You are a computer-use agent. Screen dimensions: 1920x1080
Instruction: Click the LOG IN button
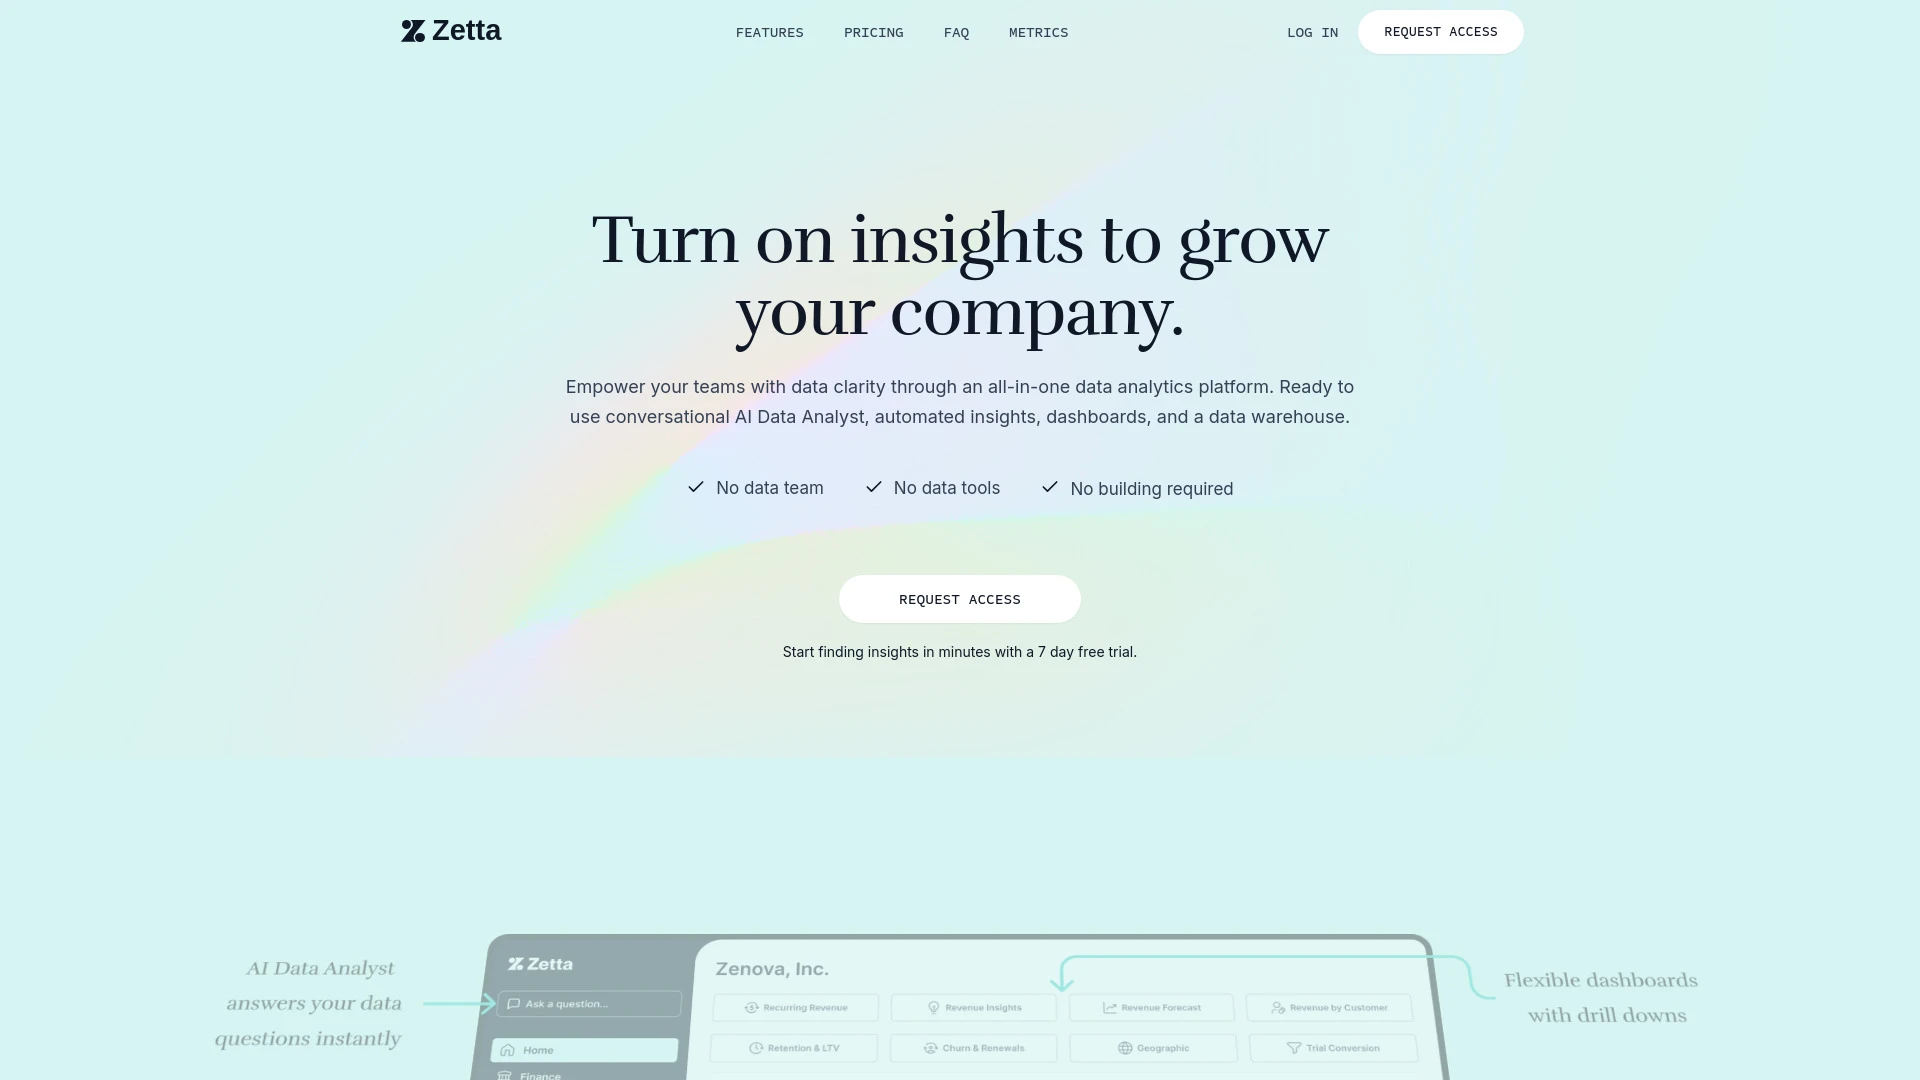click(x=1312, y=32)
